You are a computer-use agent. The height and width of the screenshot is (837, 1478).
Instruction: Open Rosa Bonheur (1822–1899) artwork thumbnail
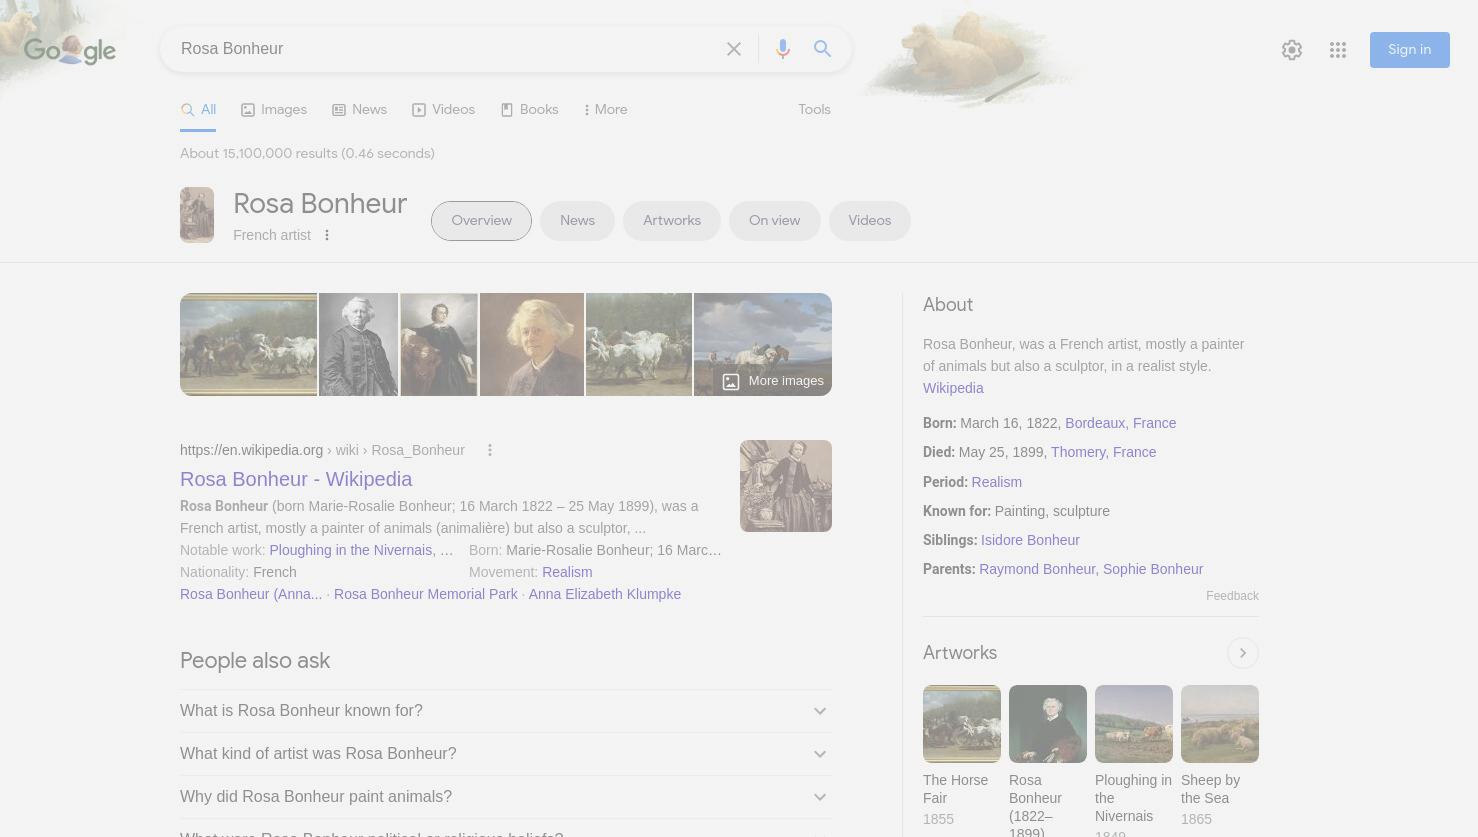(1048, 724)
